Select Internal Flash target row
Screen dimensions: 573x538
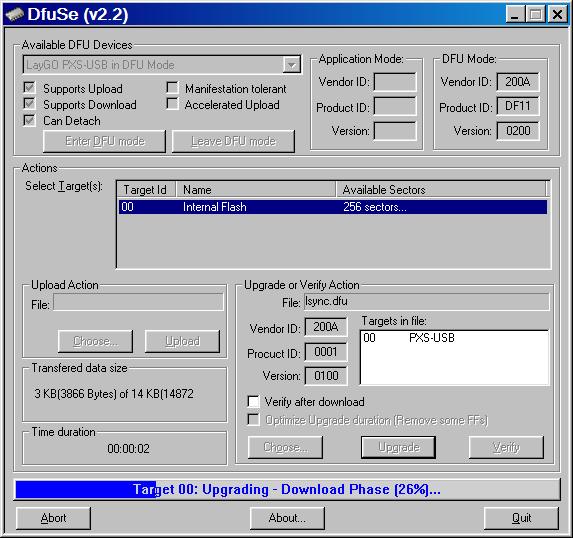coord(333,207)
